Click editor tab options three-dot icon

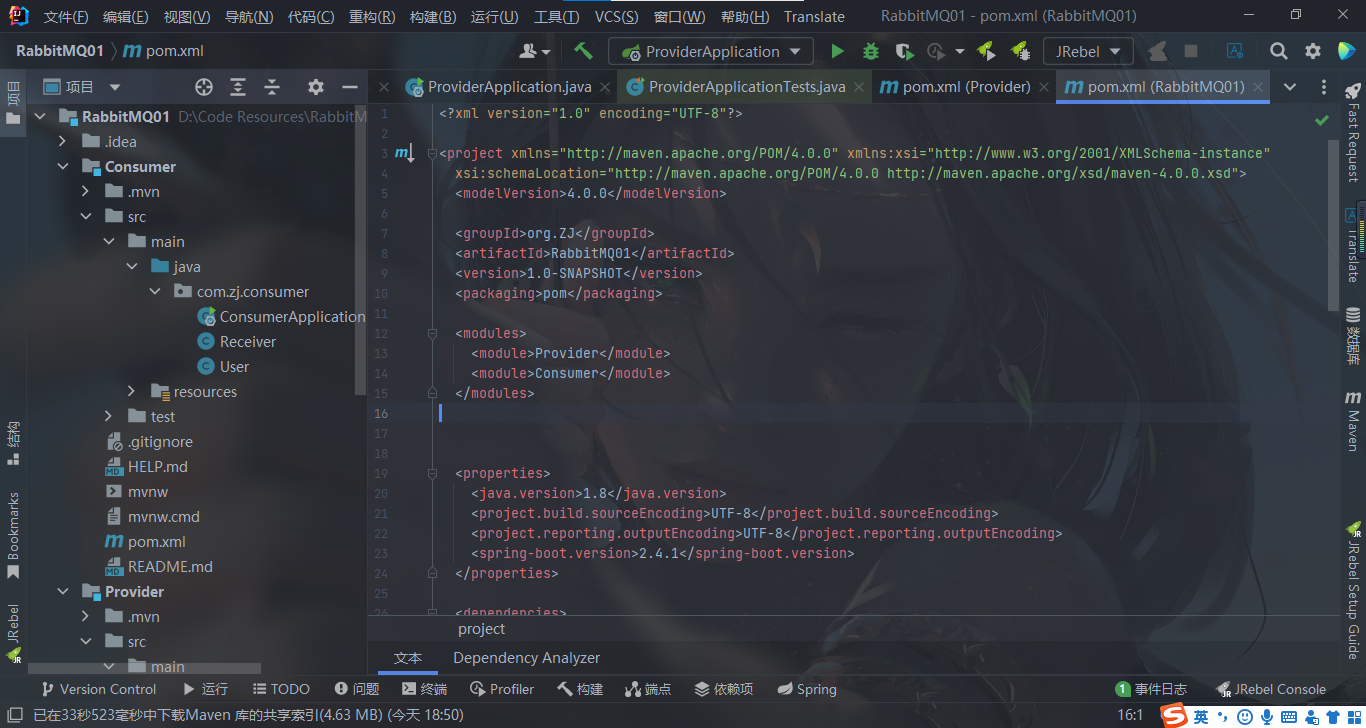[1324, 87]
